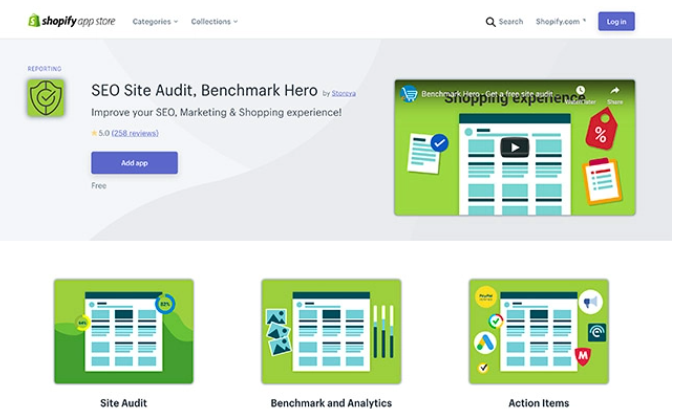
Task: Open the Site Audit screenshot thumbnail
Action: pos(124,331)
